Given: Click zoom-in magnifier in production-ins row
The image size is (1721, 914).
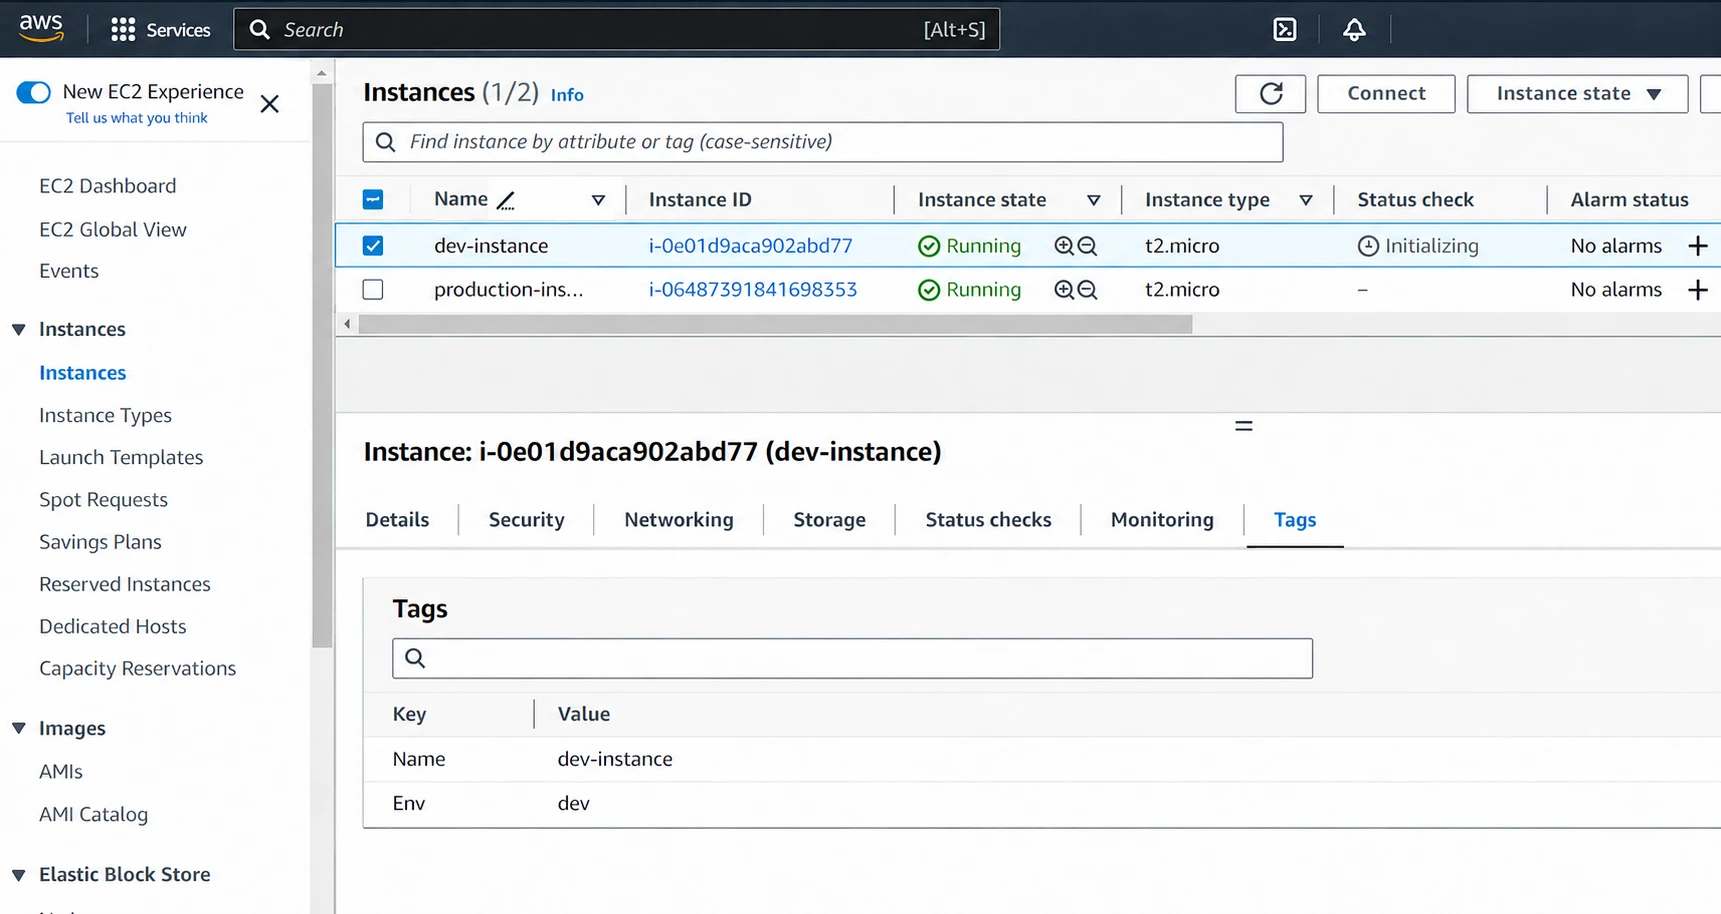Looking at the screenshot, I should coord(1064,290).
